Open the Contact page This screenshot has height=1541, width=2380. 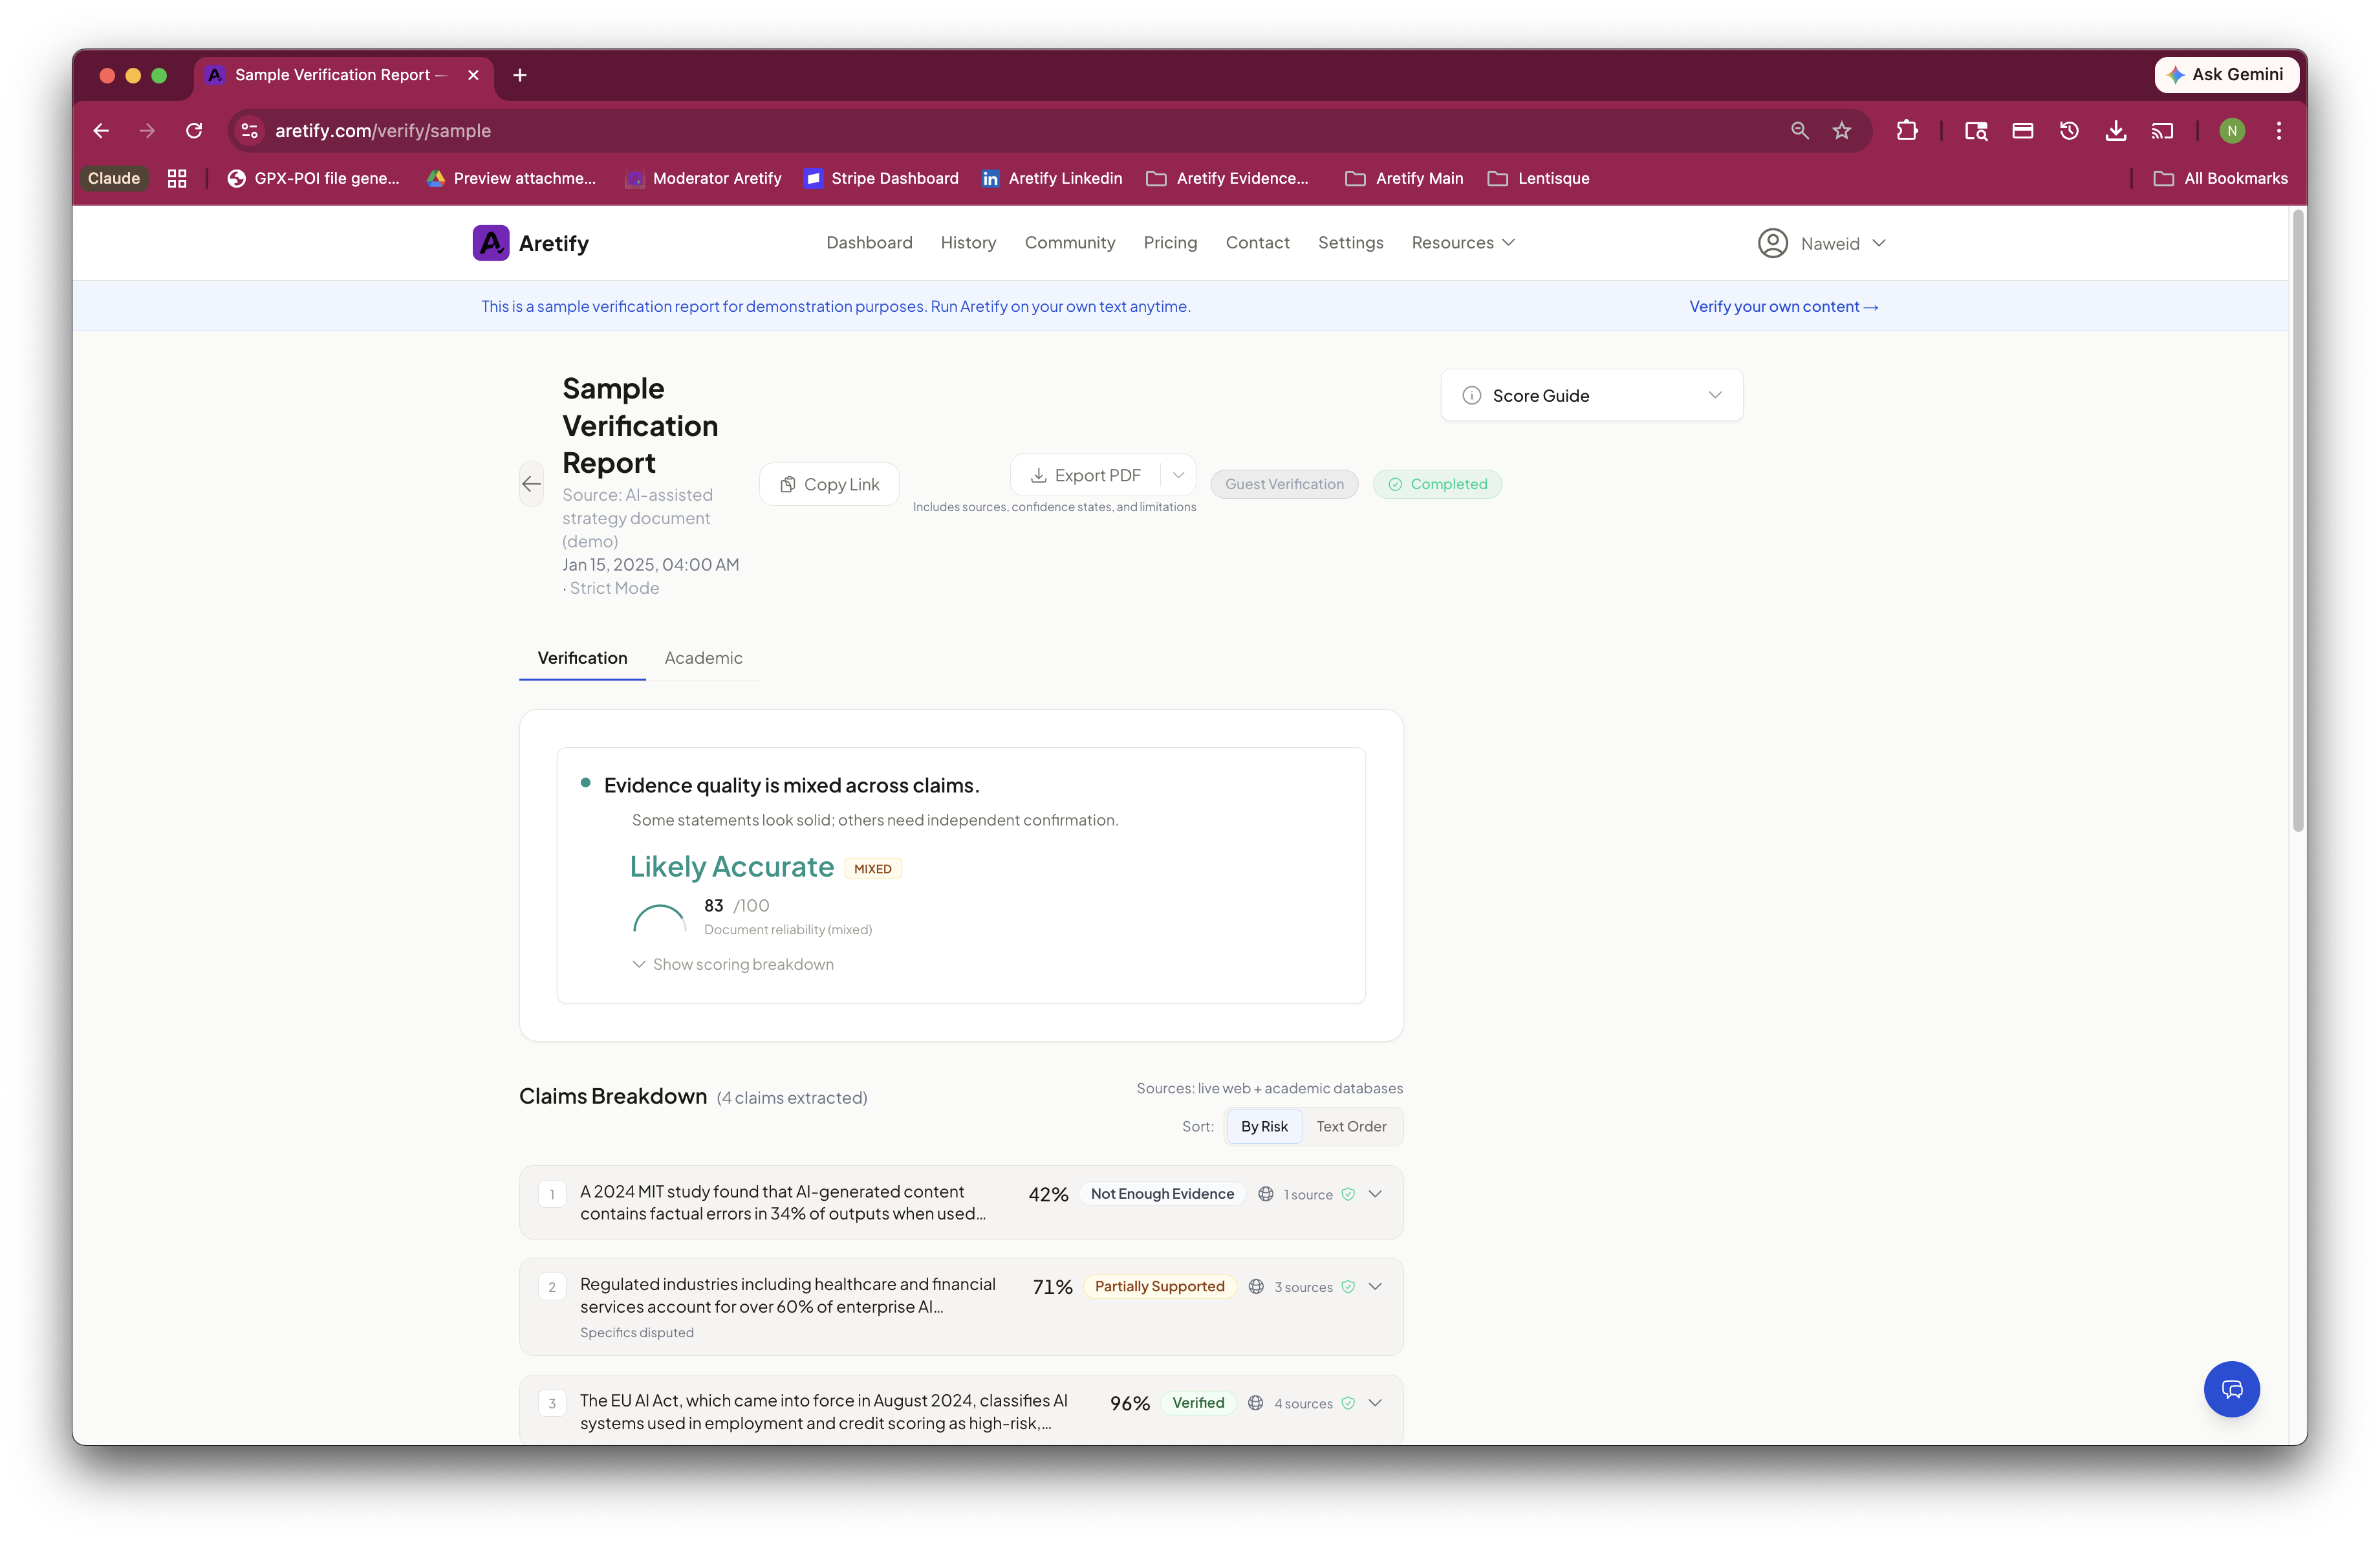pyautogui.click(x=1257, y=243)
